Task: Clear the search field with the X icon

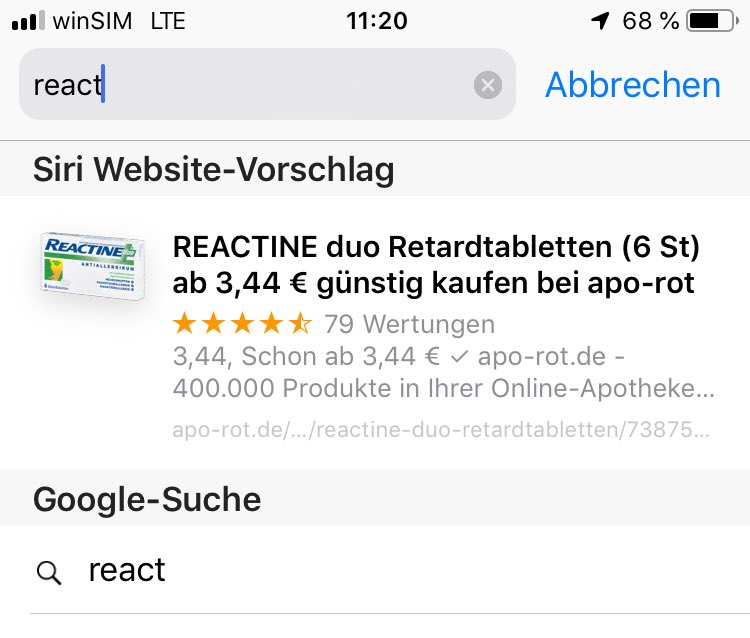Action: pyautogui.click(x=487, y=85)
